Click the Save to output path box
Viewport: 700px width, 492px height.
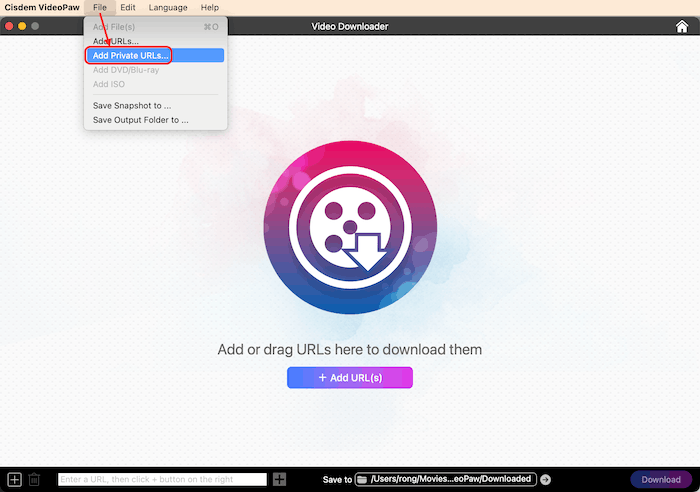click(452, 480)
